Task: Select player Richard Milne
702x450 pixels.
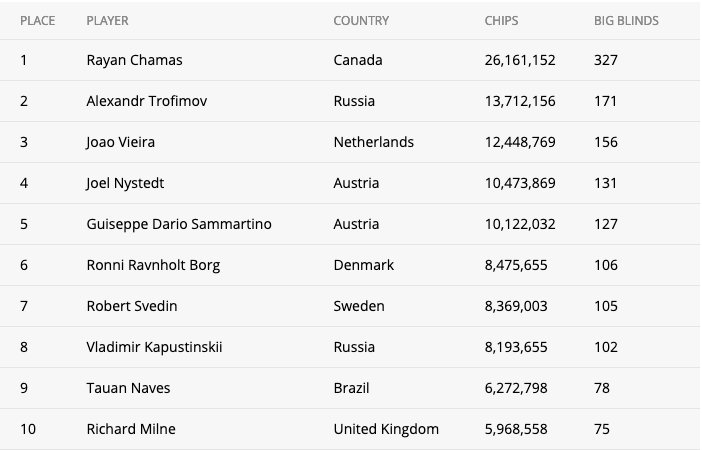Action: pyautogui.click(x=131, y=429)
